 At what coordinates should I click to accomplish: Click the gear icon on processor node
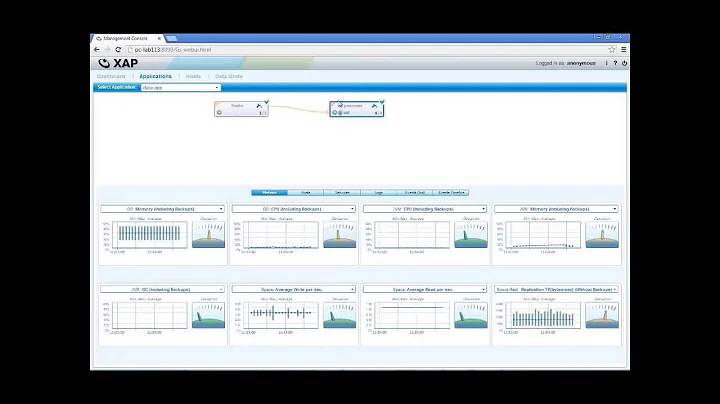334,112
